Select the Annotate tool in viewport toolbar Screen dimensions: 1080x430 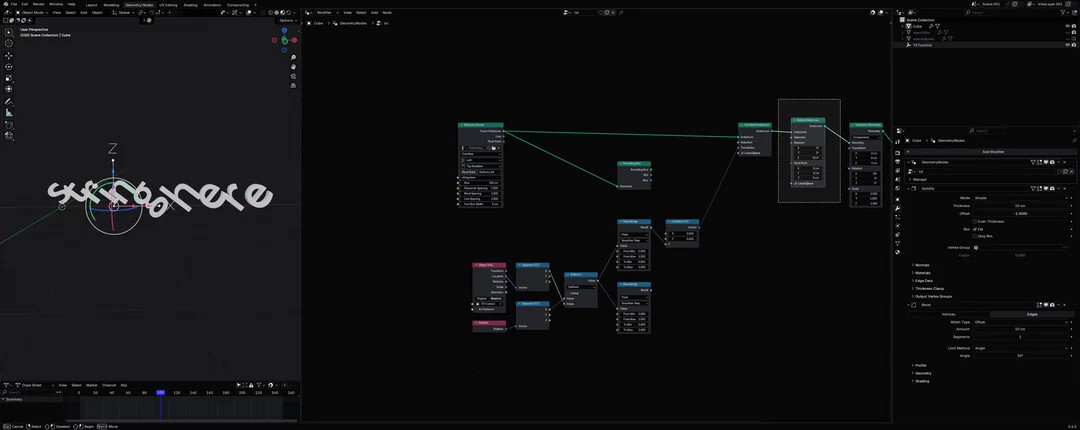[9, 101]
